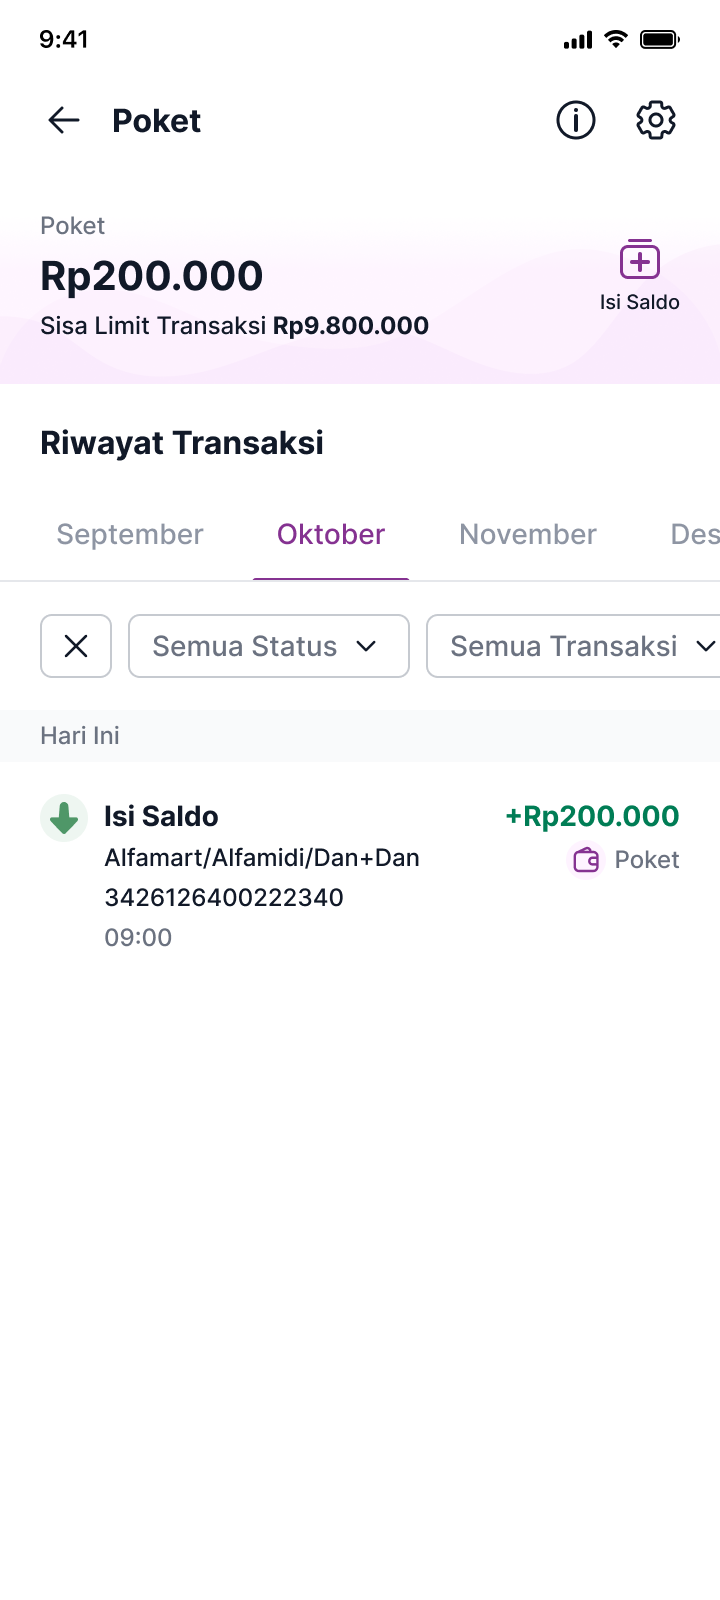The image size is (720, 1600).
Task: Clear filters with the X button
Action: tap(76, 646)
